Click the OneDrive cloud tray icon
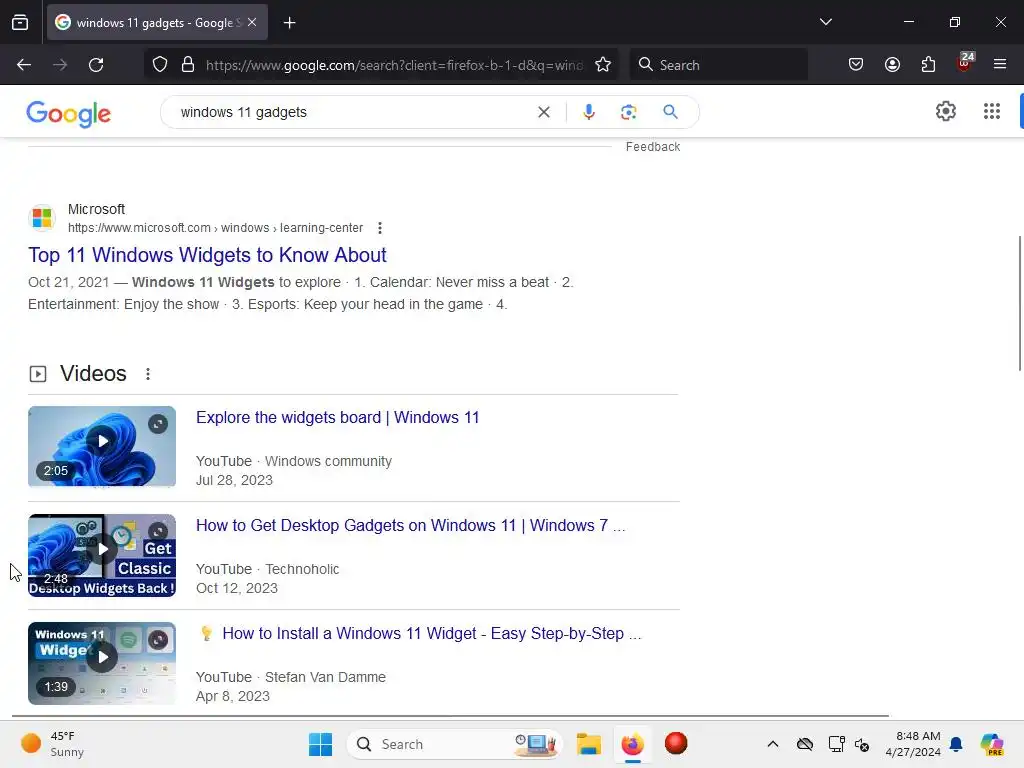Screen dimensions: 1024x768 (x=805, y=744)
